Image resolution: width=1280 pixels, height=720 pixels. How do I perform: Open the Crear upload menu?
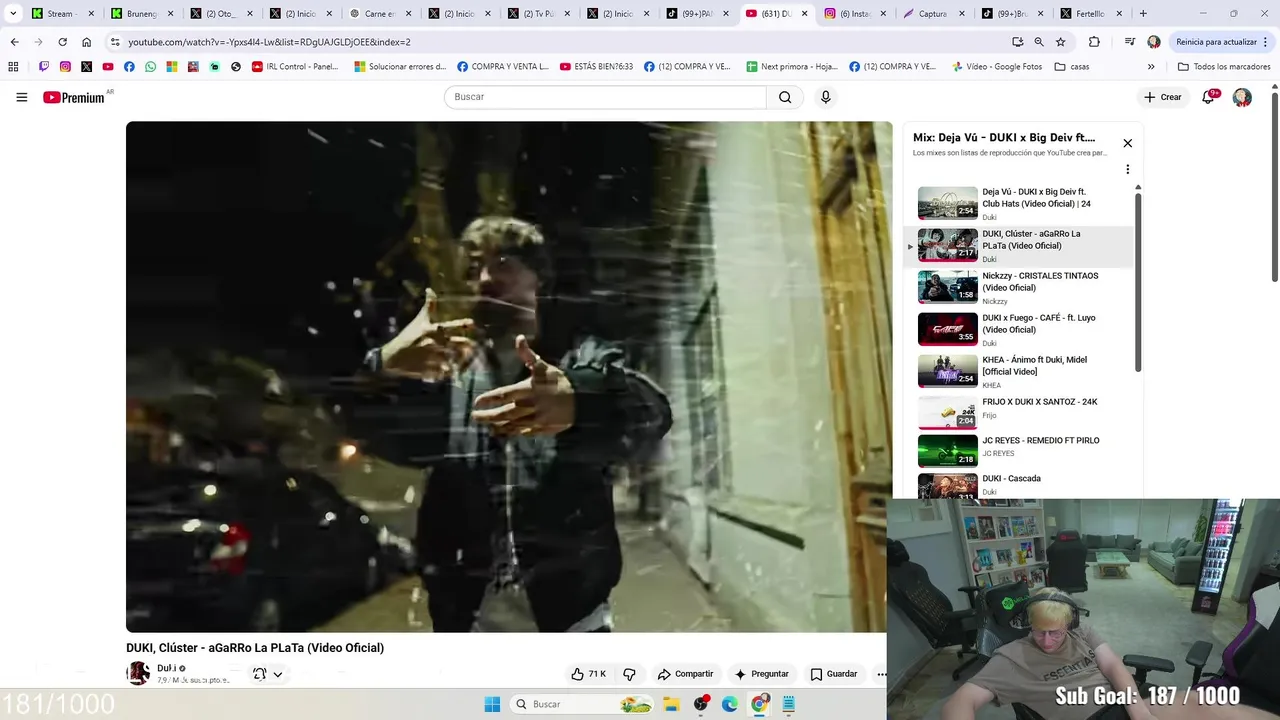1163,97
